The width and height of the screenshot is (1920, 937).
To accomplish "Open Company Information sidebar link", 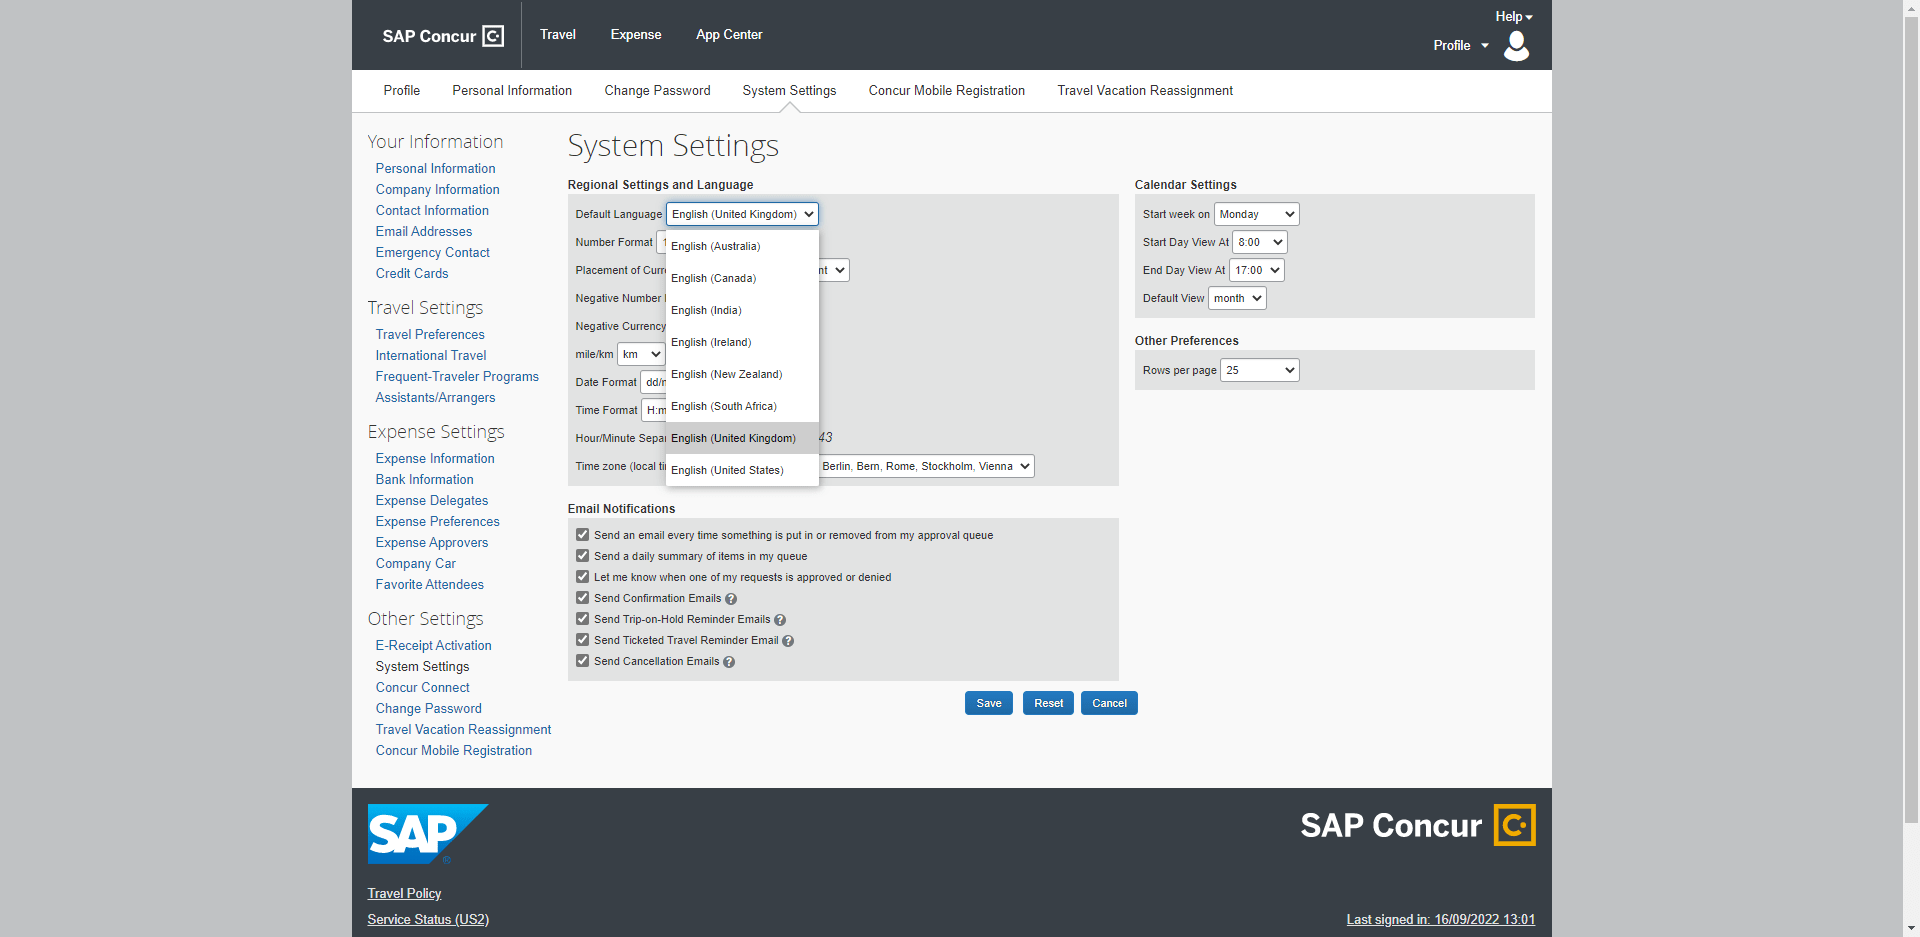I will 437,190.
